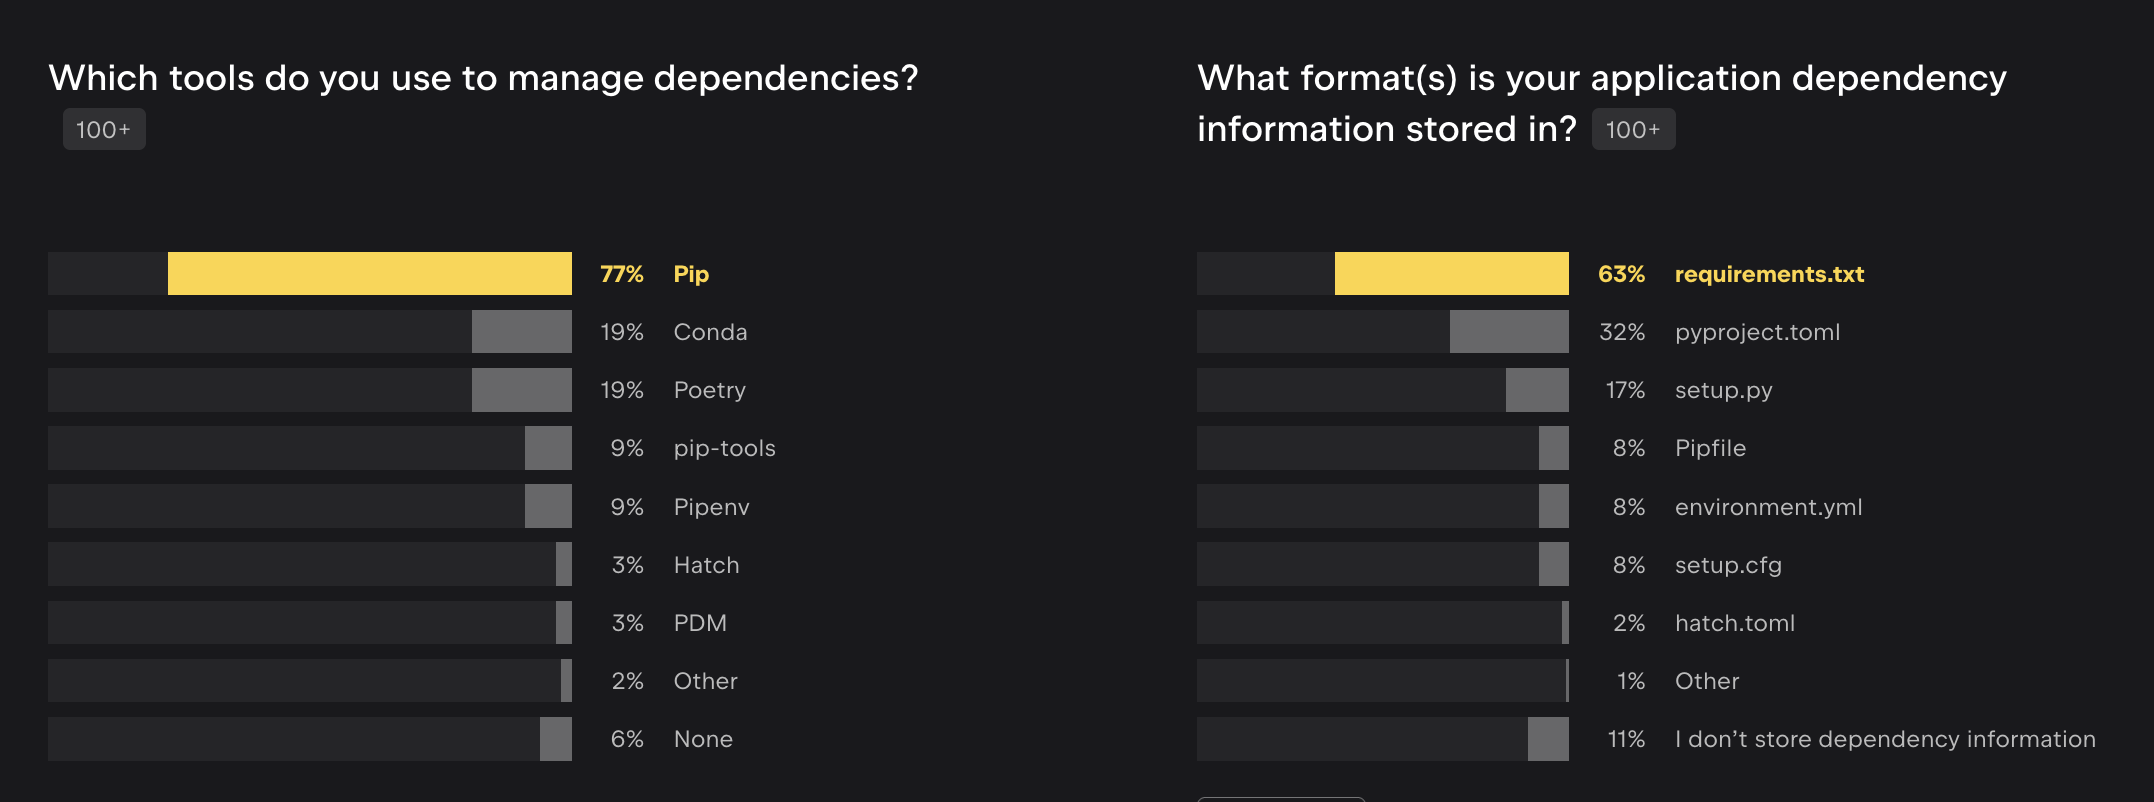Screen dimensions: 2154x802
Task: Click the Conda label
Action: point(710,332)
